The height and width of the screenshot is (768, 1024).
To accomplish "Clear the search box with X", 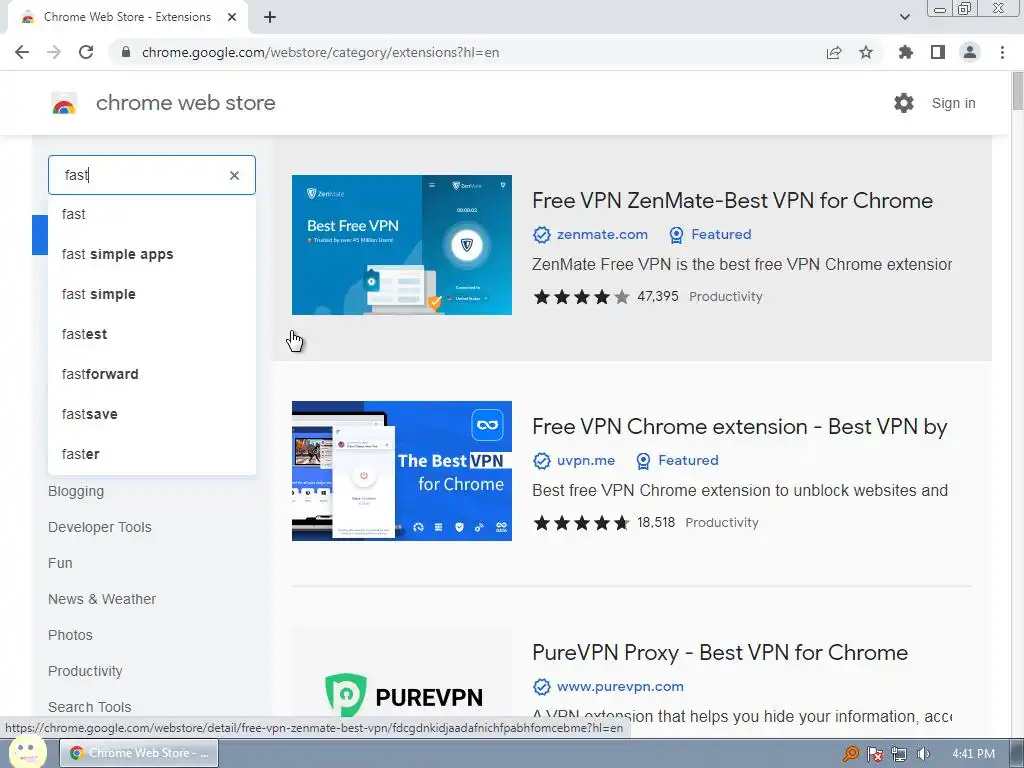I will coord(234,175).
